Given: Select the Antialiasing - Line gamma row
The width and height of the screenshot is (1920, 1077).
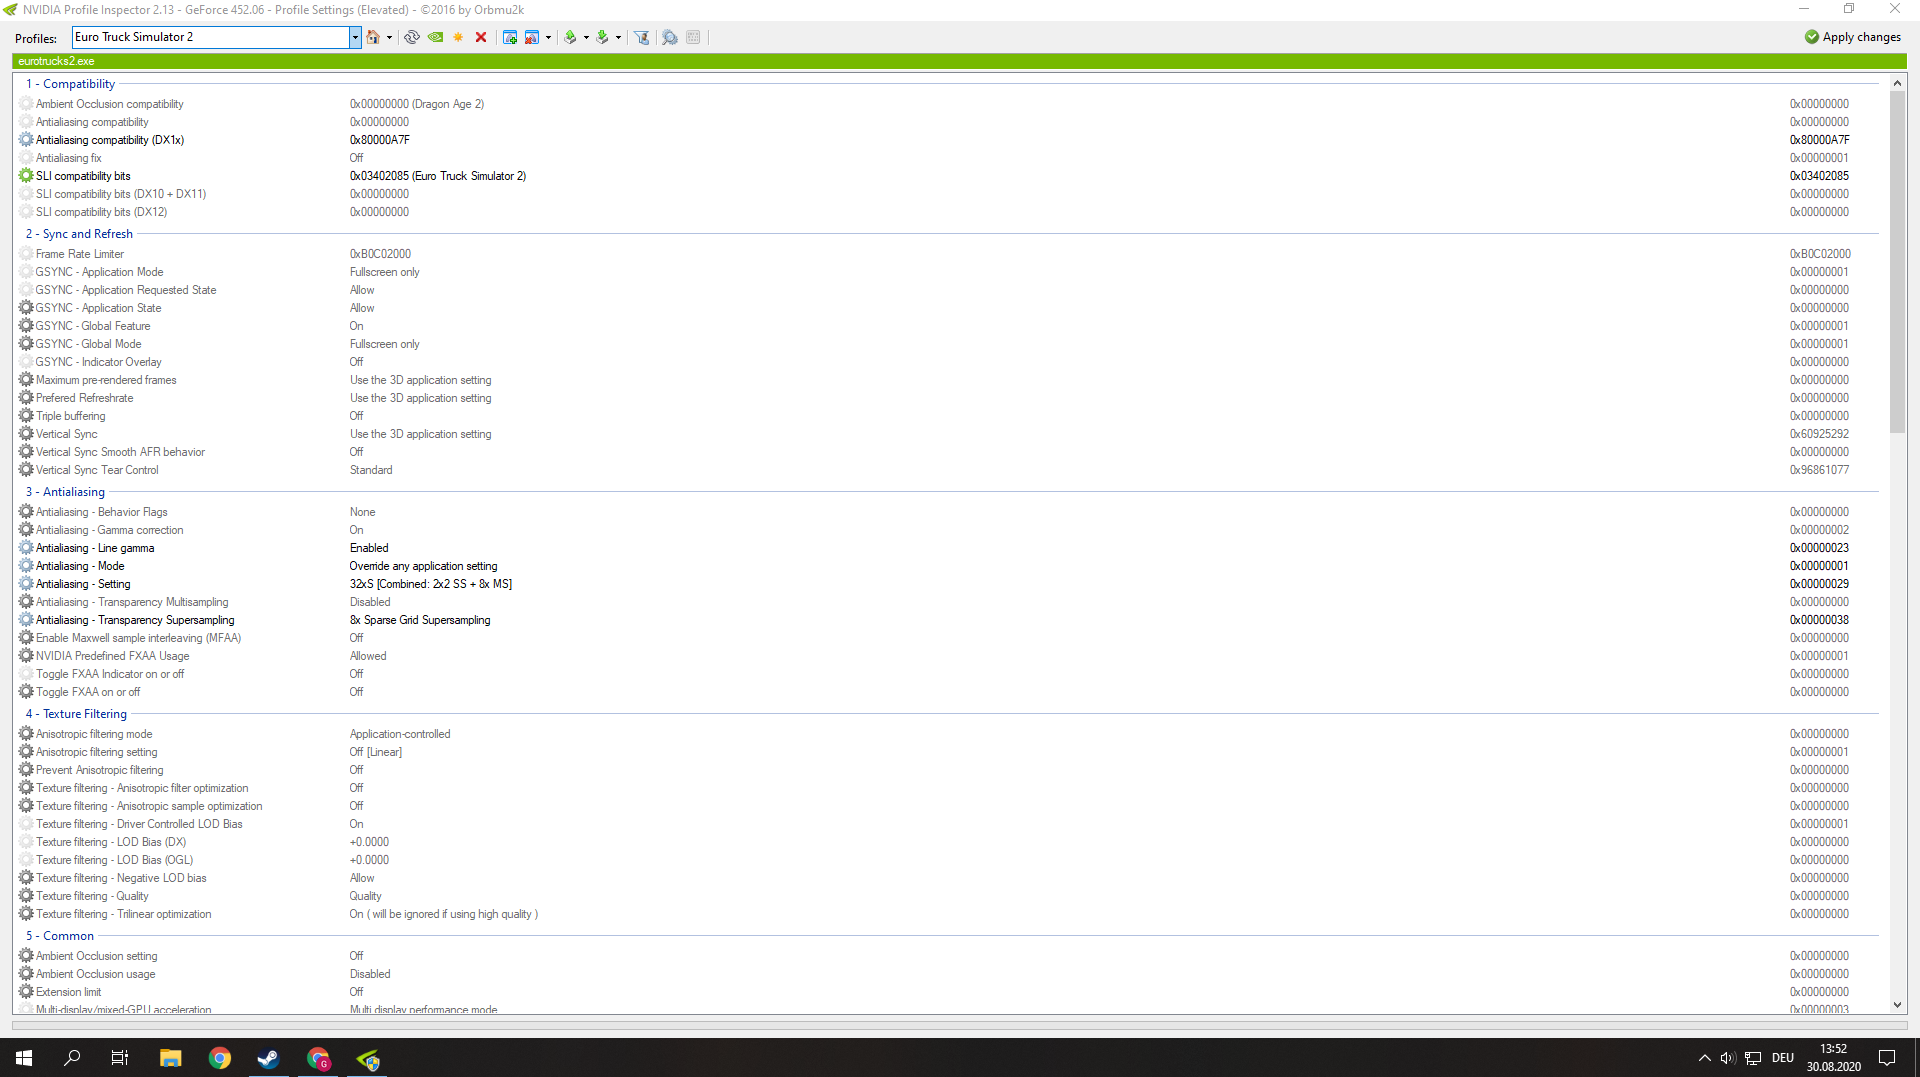Looking at the screenshot, I should pos(948,548).
